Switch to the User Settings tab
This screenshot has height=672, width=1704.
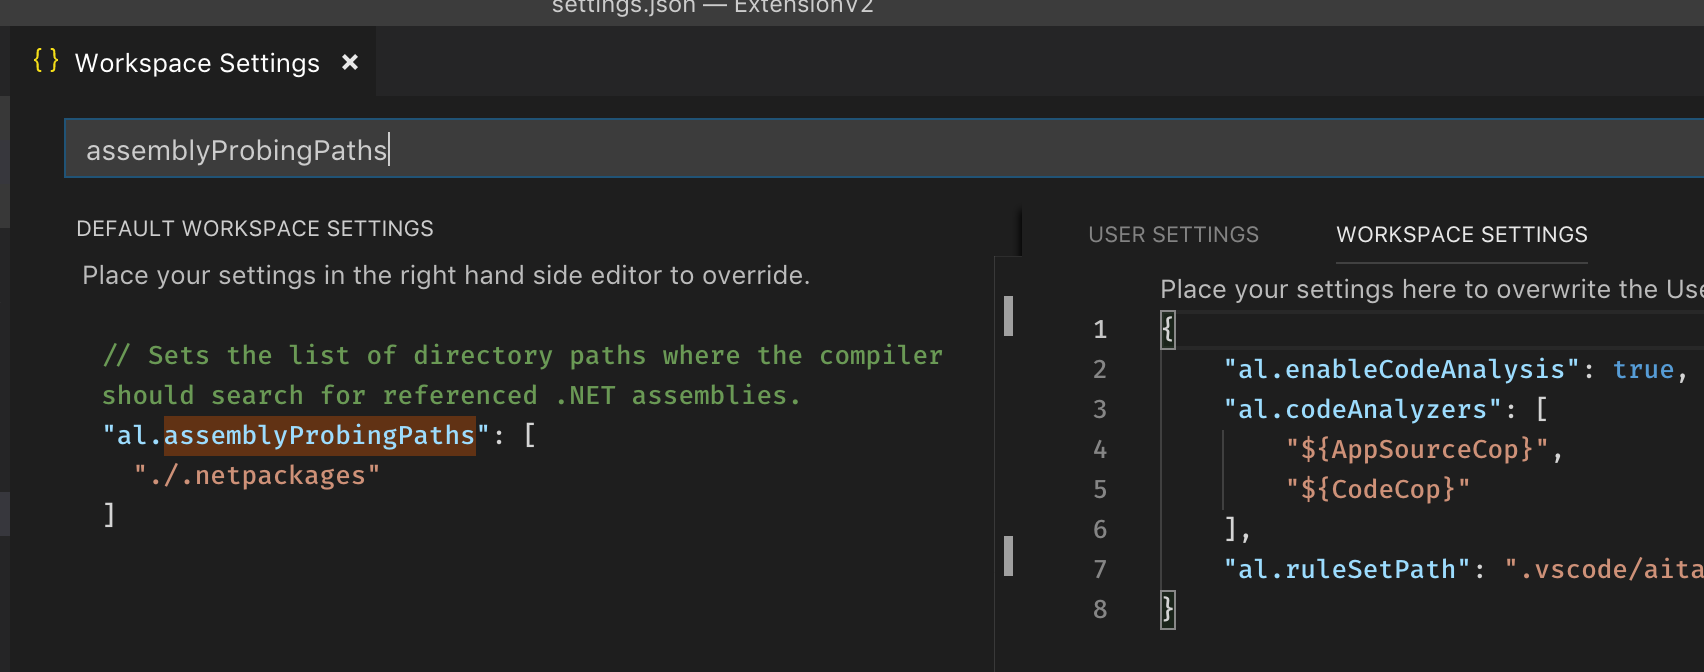1173,235
